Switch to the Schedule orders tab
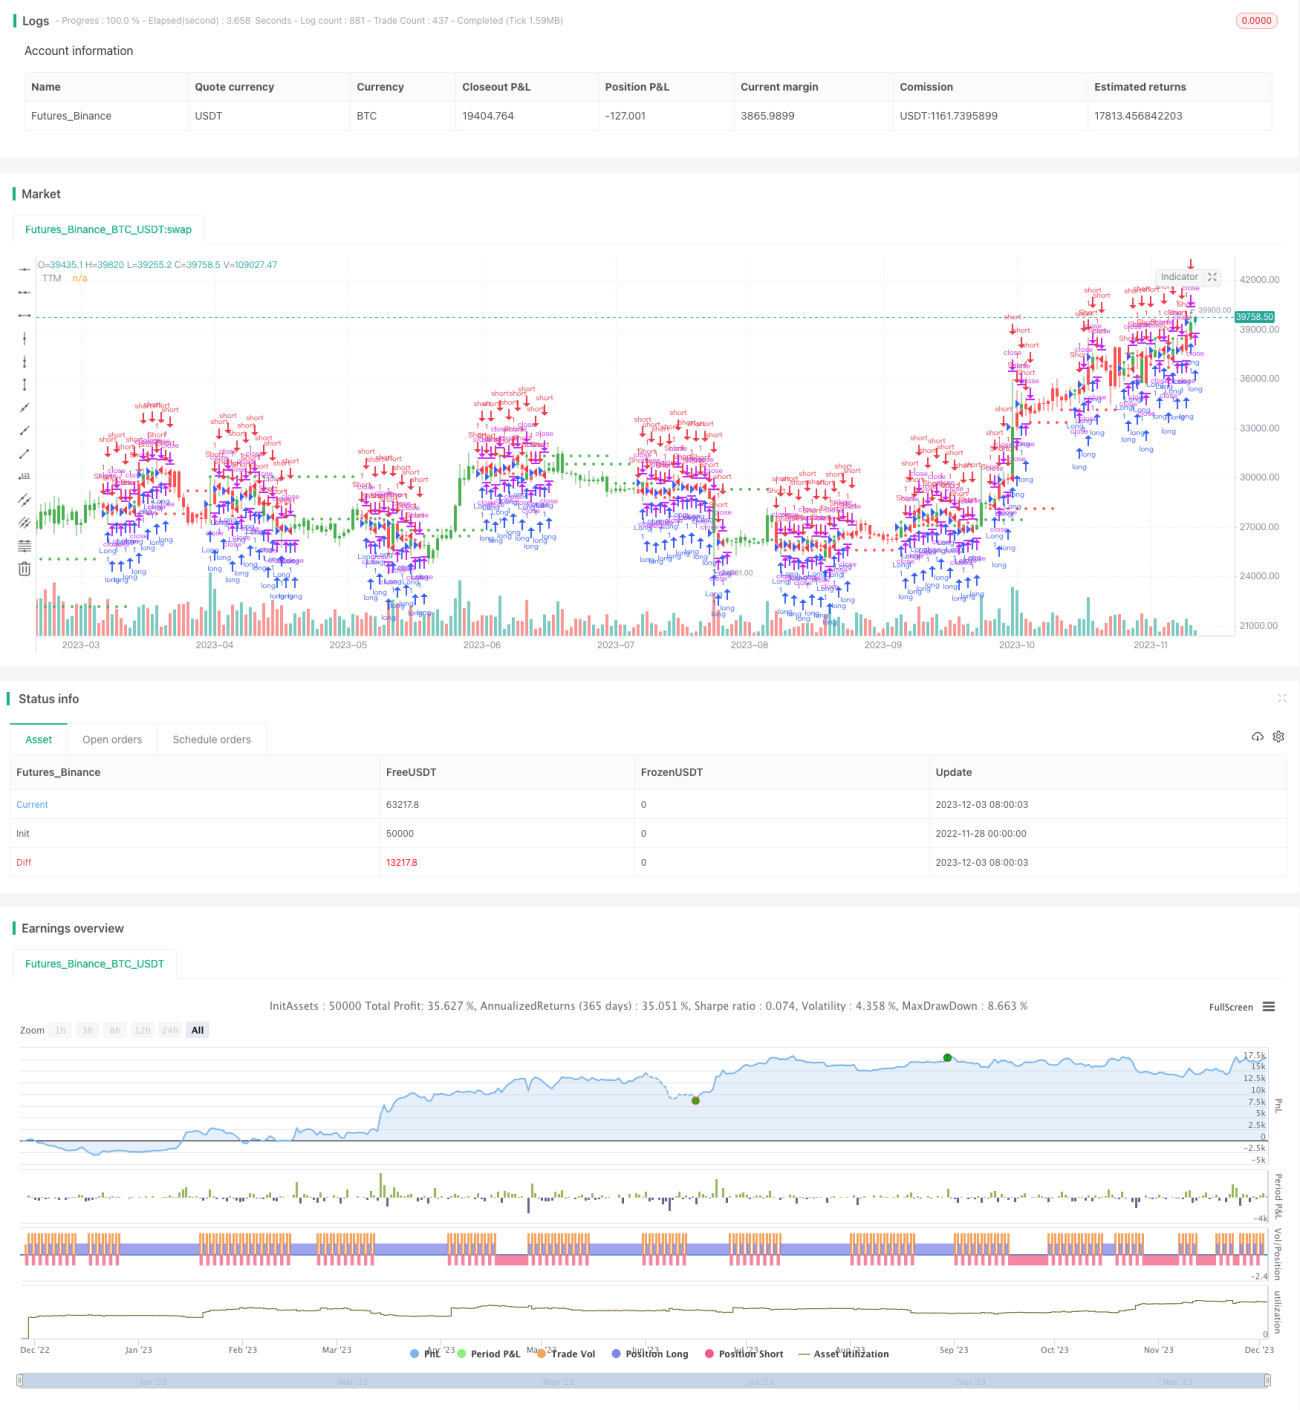Image resolution: width=1300 pixels, height=1410 pixels. coord(212,740)
